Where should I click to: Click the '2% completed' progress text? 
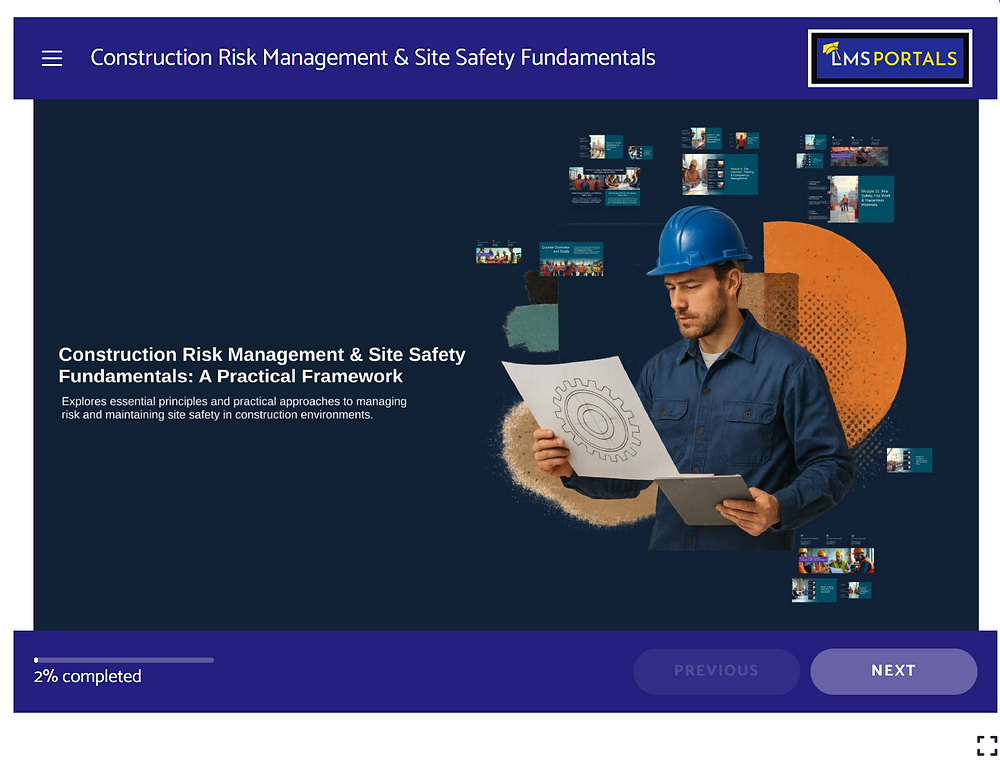click(87, 677)
